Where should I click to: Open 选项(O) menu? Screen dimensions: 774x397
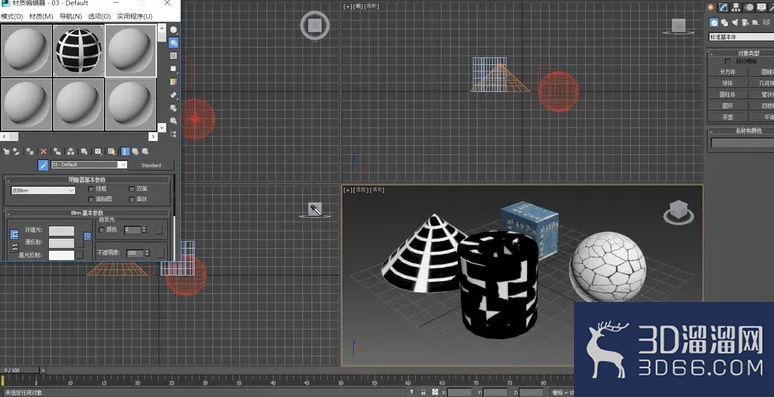pyautogui.click(x=99, y=16)
